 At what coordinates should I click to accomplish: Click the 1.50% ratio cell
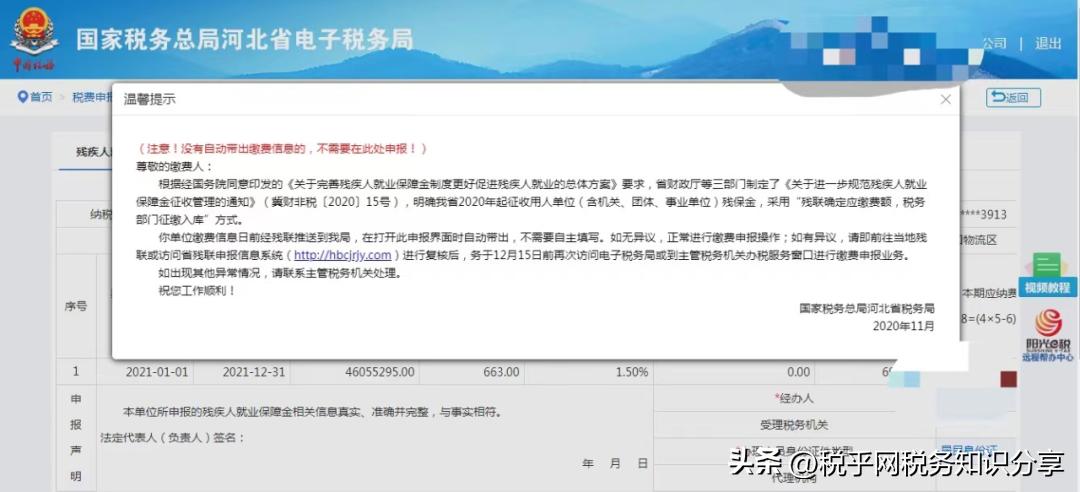pos(588,372)
